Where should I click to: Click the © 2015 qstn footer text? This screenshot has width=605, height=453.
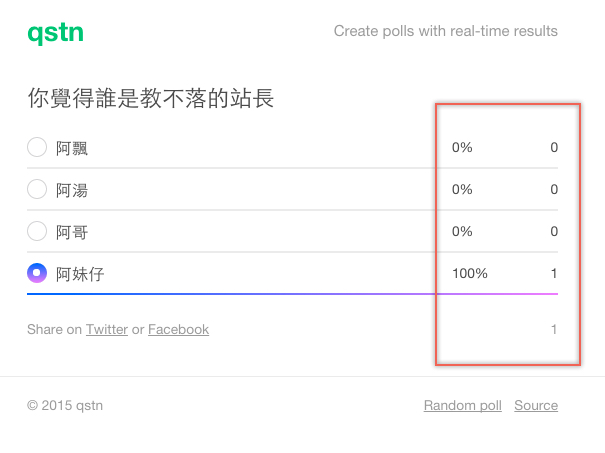coord(65,405)
